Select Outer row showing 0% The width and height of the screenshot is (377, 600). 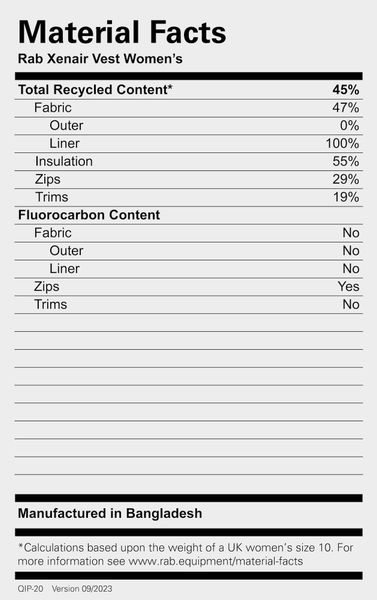click(189, 126)
